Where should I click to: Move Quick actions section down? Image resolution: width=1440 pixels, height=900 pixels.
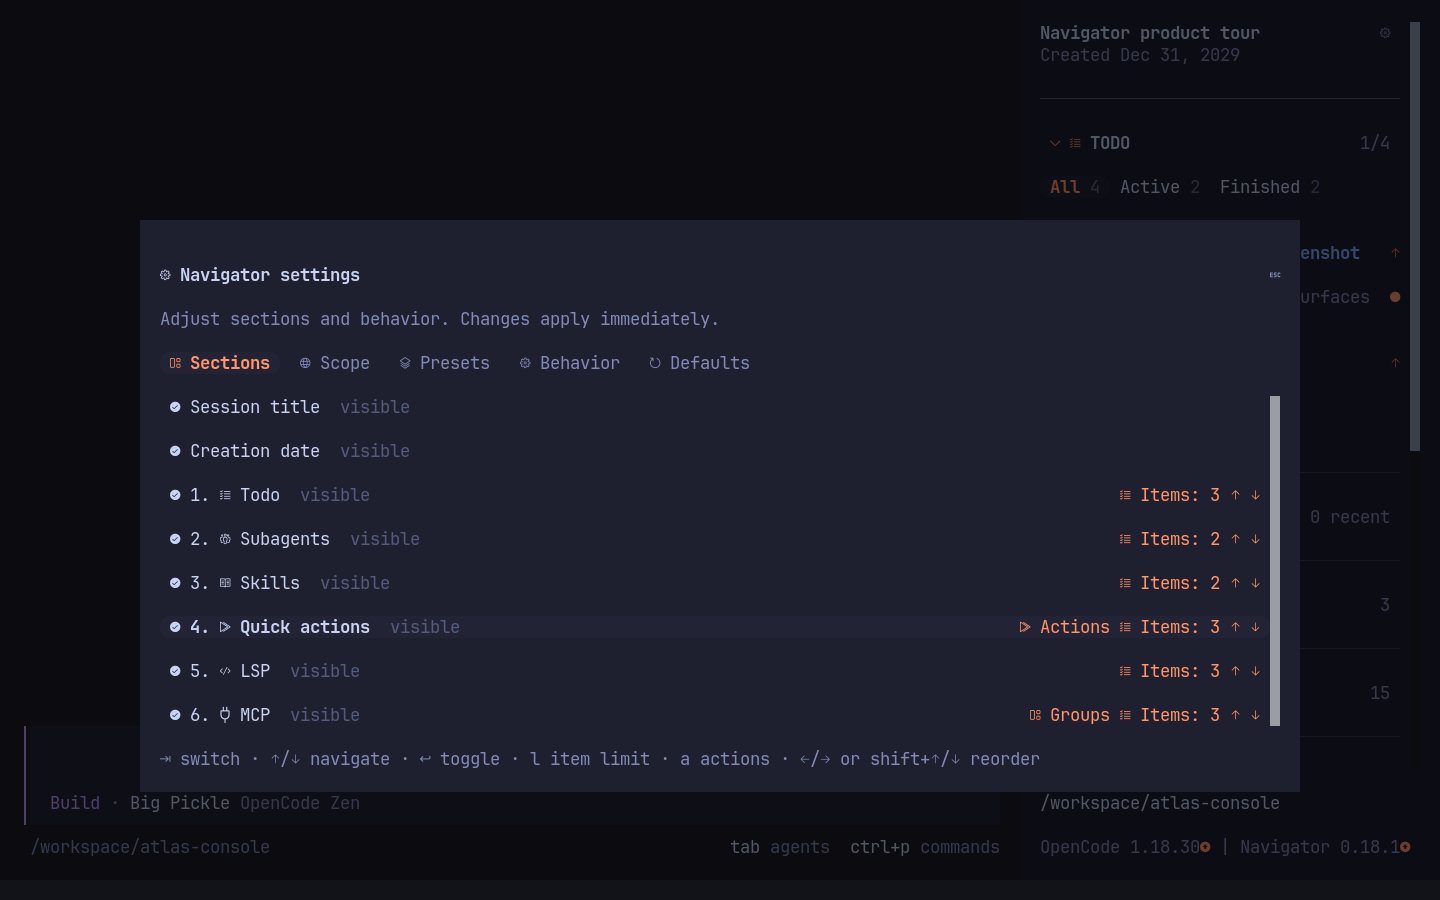1255,627
